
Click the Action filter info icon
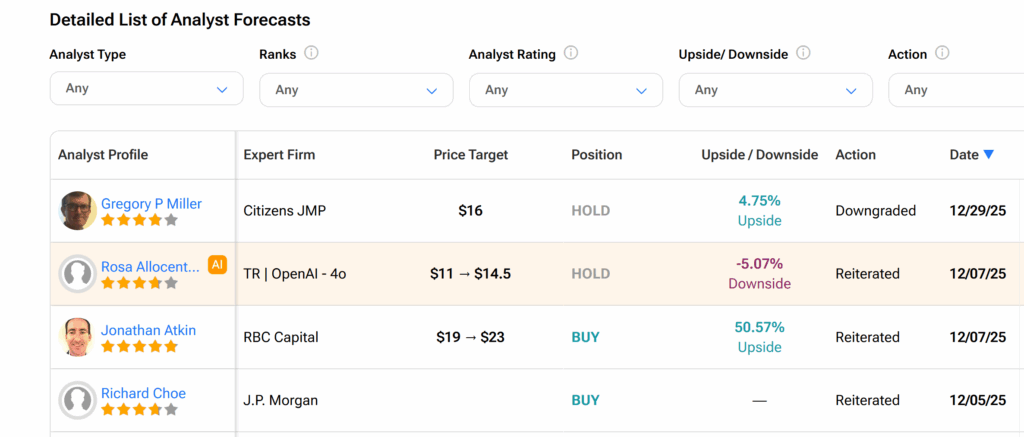942,54
